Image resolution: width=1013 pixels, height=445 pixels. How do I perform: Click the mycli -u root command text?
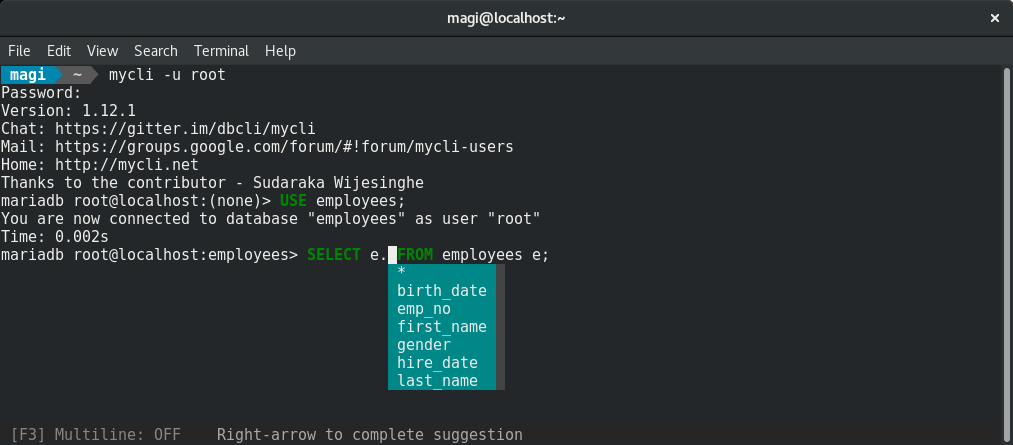(x=167, y=74)
